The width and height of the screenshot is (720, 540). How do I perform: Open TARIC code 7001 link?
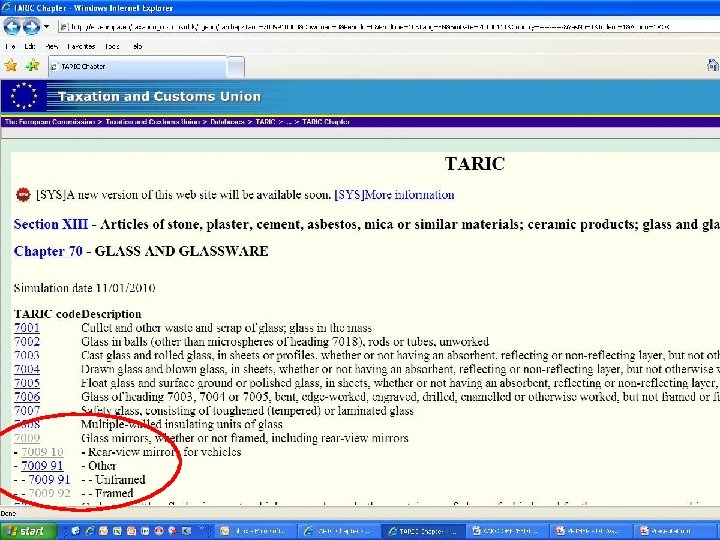click(x=27, y=328)
